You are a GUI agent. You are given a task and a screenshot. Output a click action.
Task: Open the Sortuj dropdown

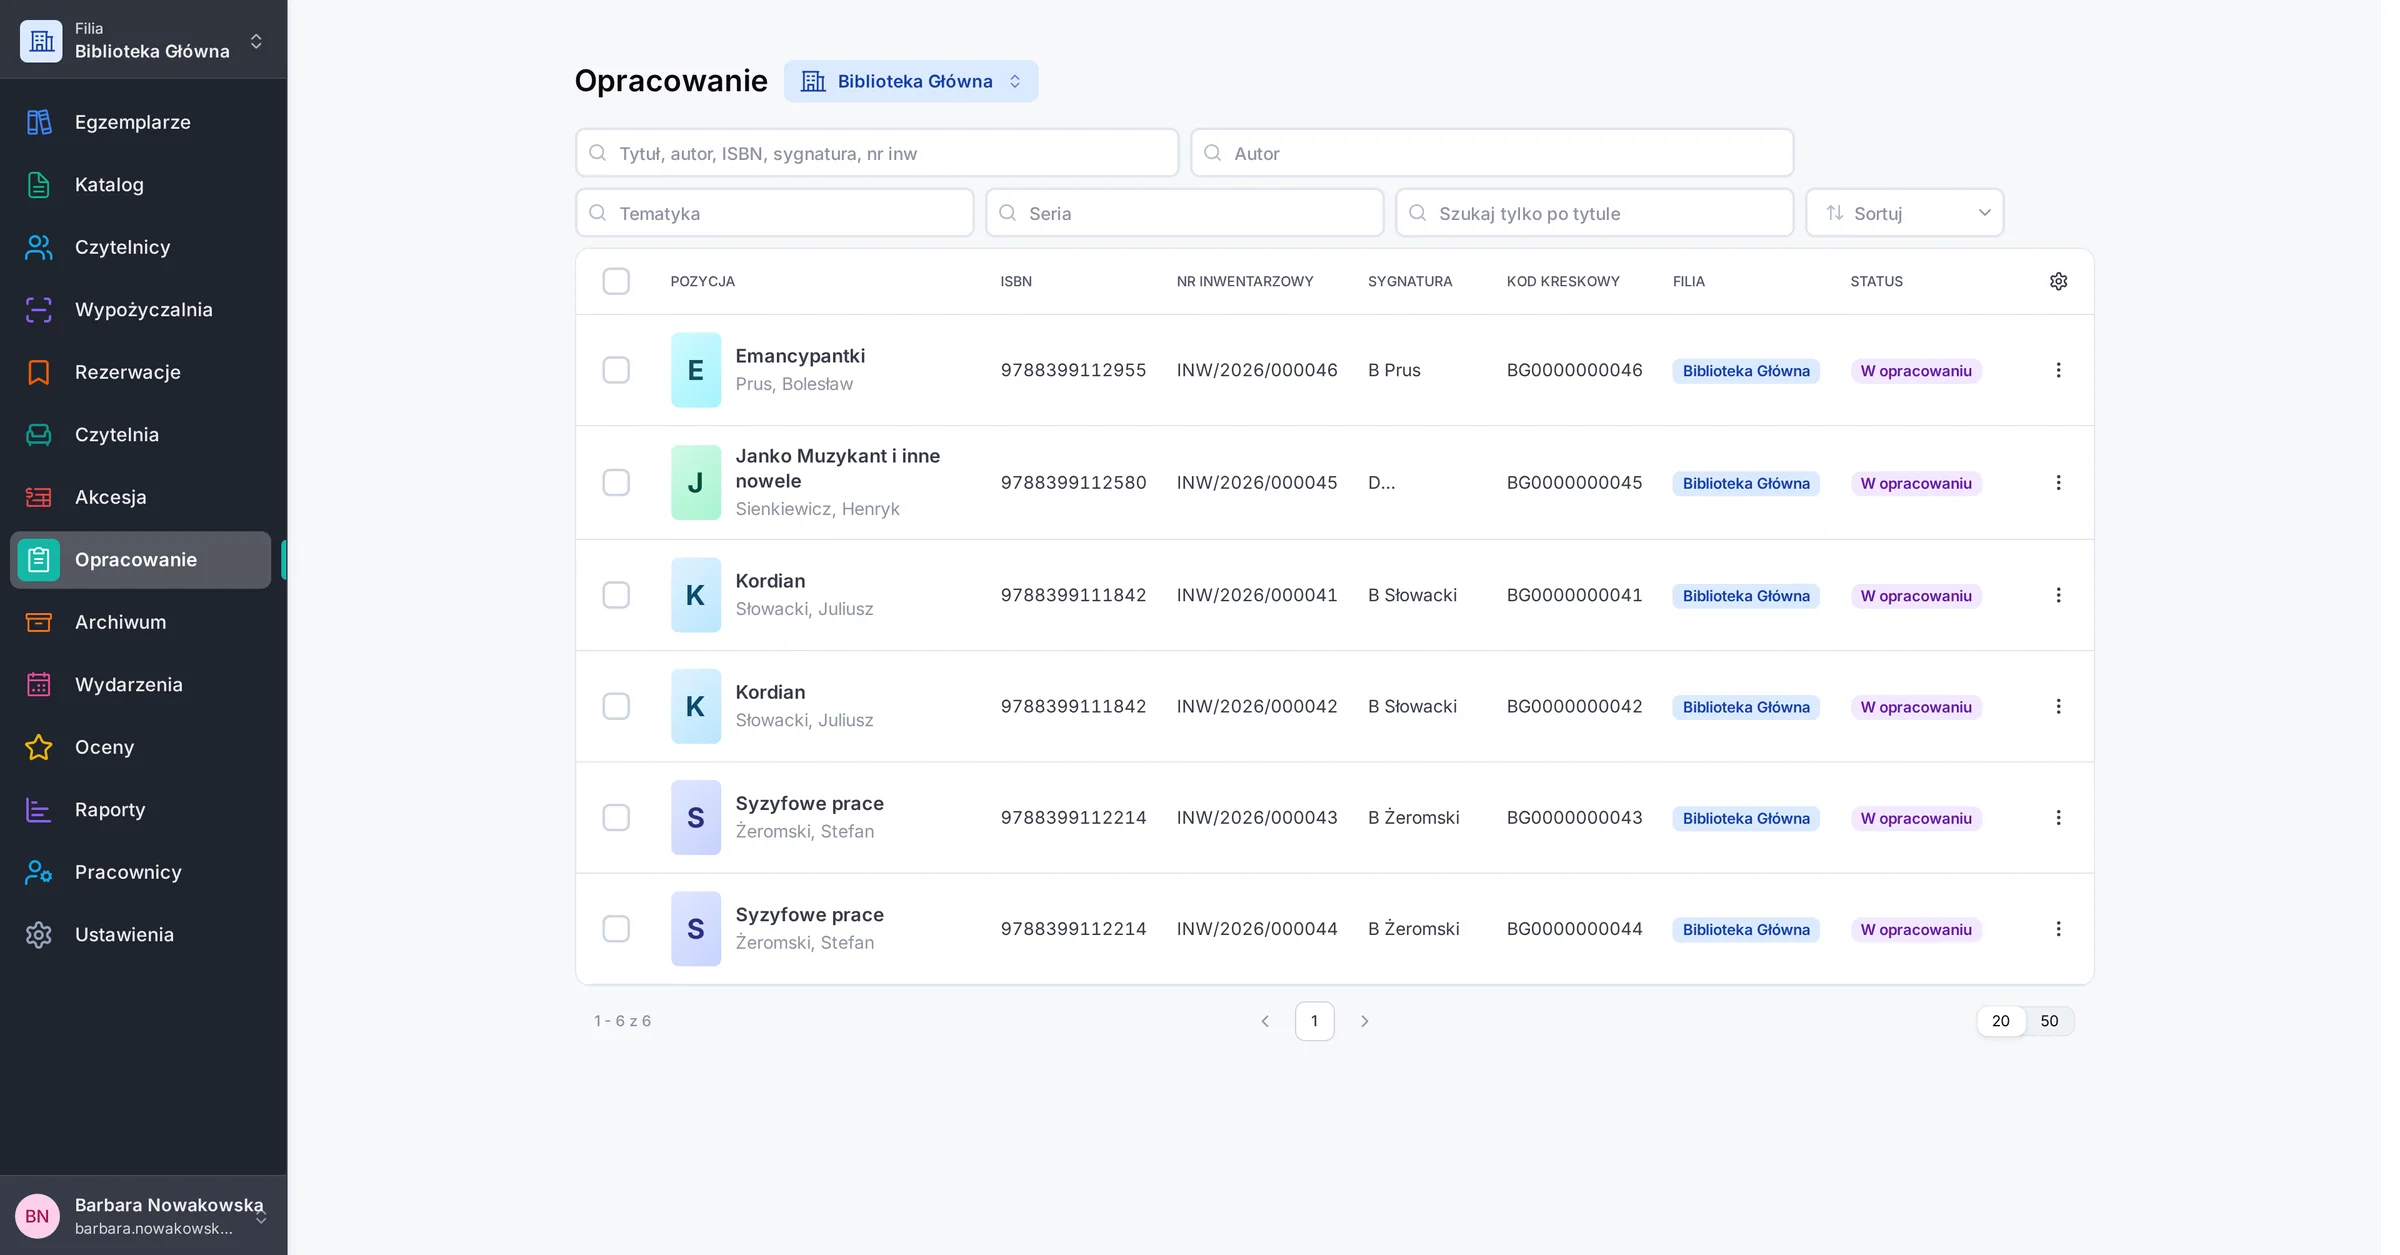tap(1904, 213)
